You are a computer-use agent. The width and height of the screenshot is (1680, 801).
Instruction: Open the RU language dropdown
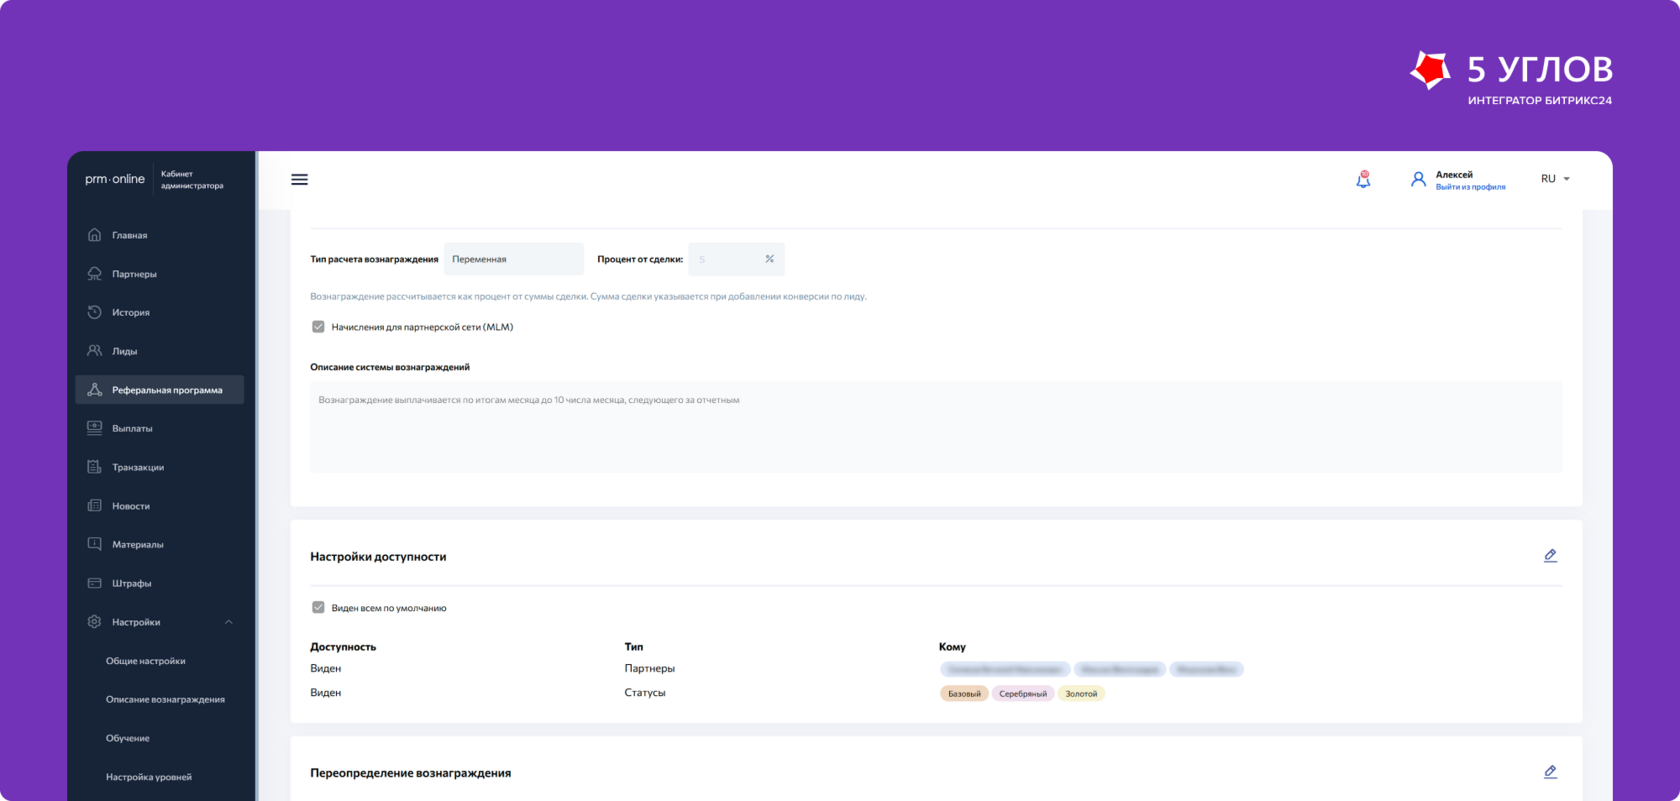coord(1555,179)
